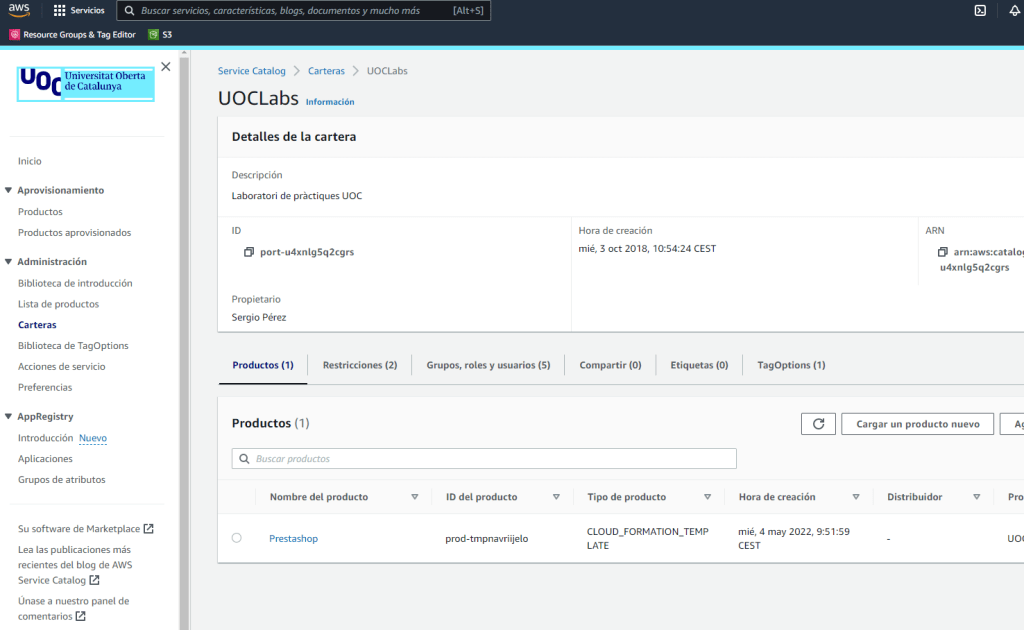Sort by Nombre del producto column arrow
Image resolution: width=1024 pixels, height=630 pixels.
(x=415, y=497)
